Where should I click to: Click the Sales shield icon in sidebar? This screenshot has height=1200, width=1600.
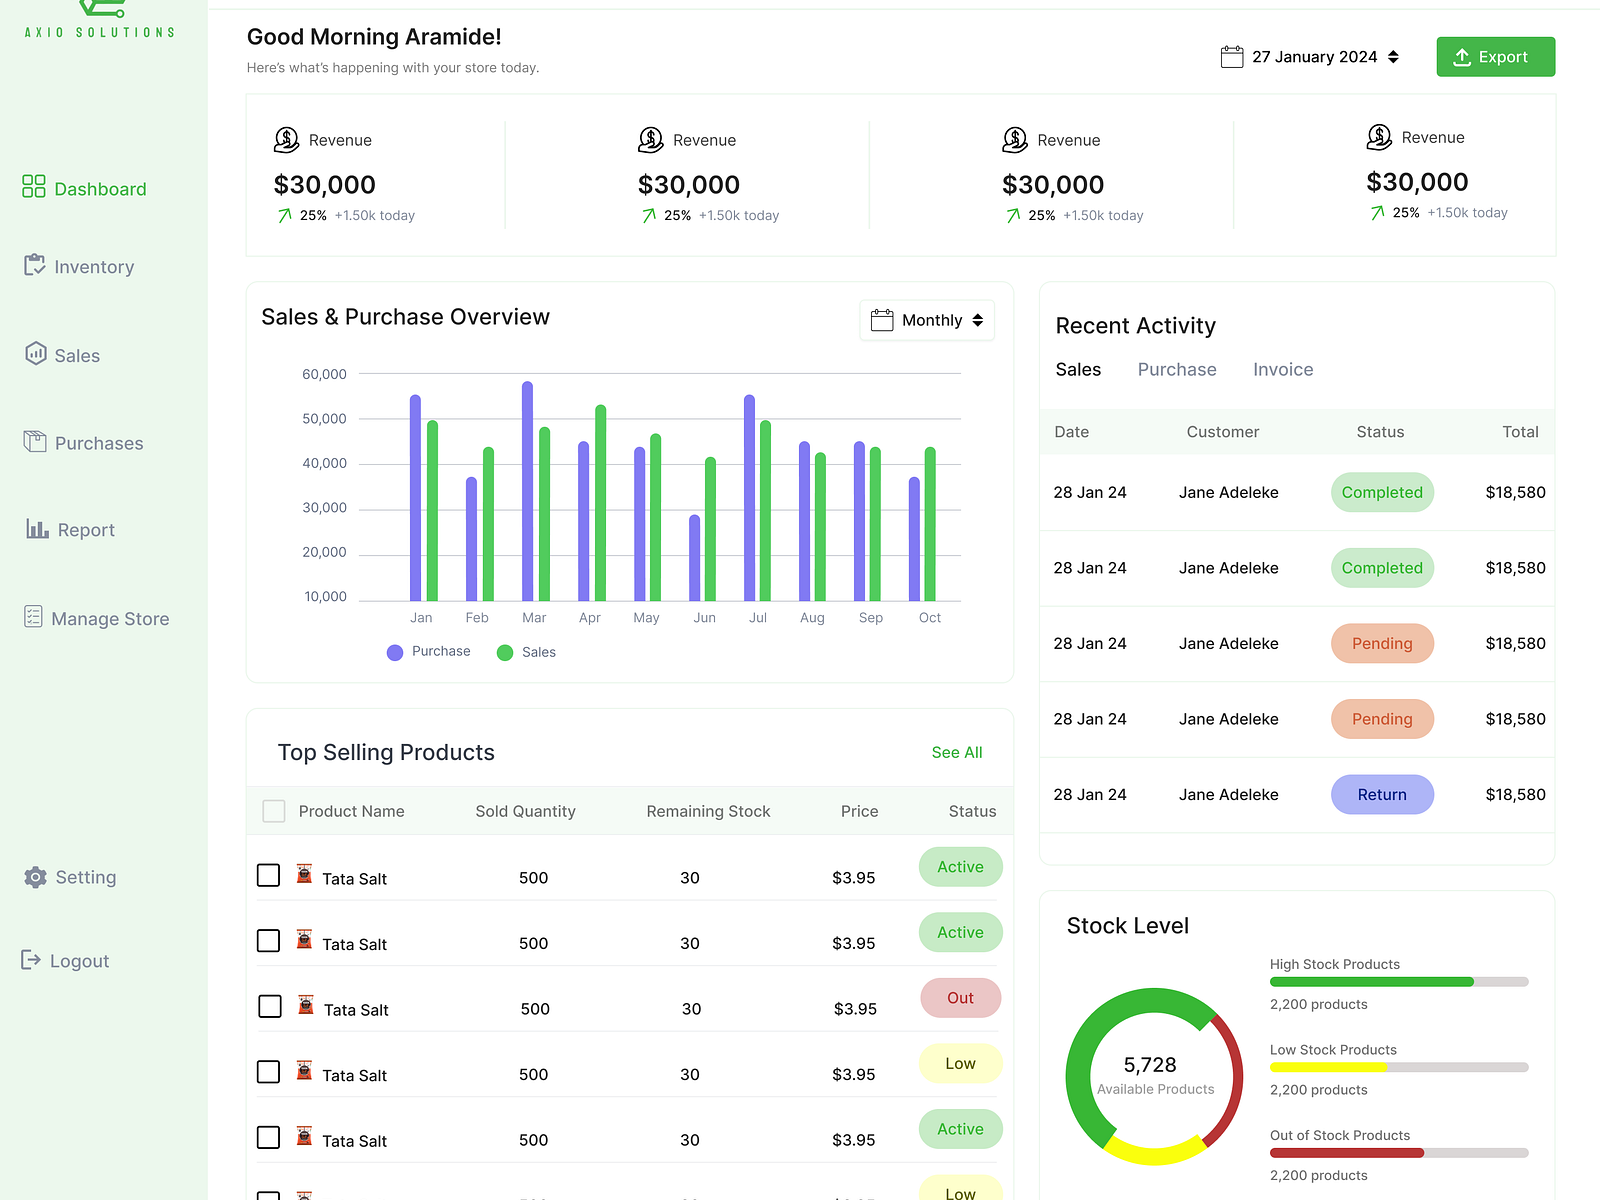click(36, 354)
